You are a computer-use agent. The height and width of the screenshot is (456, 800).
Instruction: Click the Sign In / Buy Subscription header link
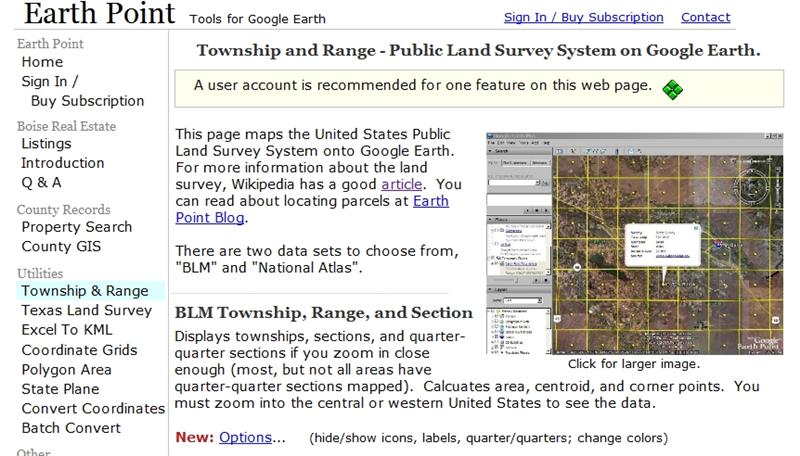[x=584, y=17]
